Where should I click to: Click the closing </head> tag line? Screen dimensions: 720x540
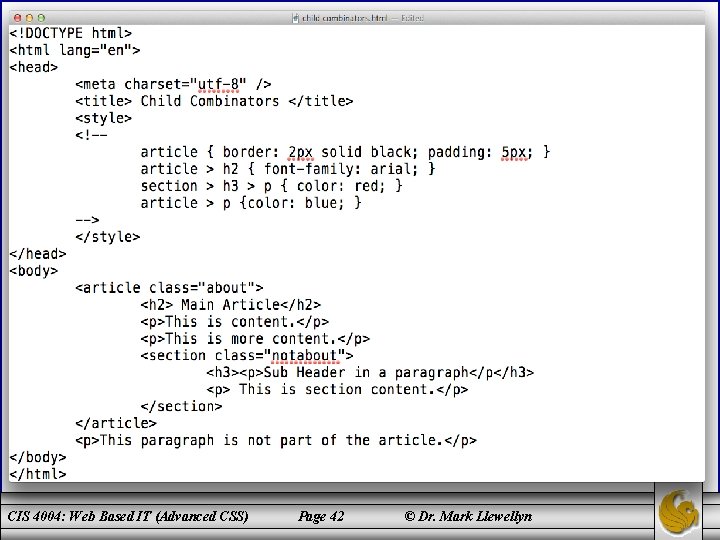point(38,254)
